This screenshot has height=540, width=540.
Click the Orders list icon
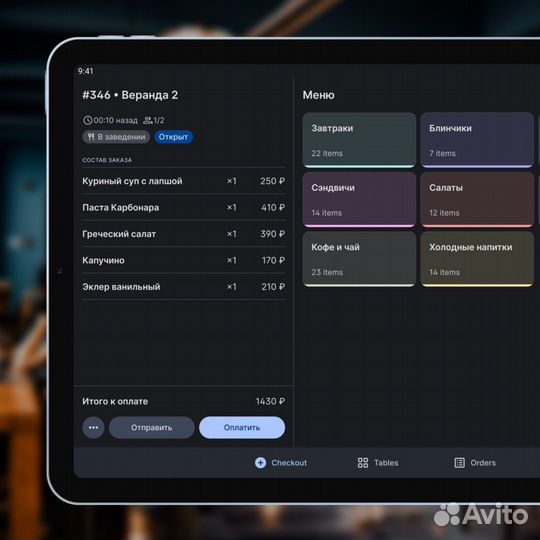tap(459, 463)
